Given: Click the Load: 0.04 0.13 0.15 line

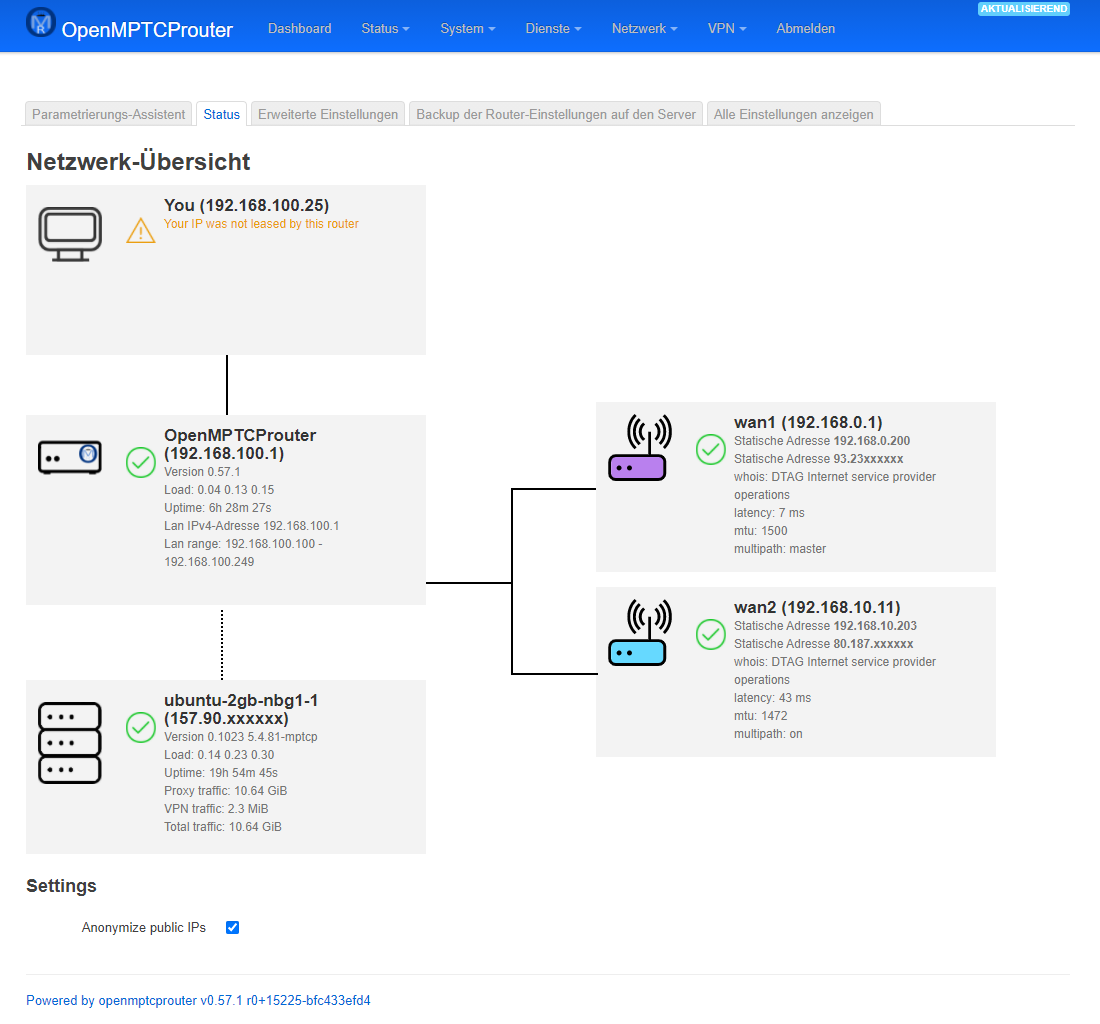Looking at the screenshot, I should click(219, 490).
